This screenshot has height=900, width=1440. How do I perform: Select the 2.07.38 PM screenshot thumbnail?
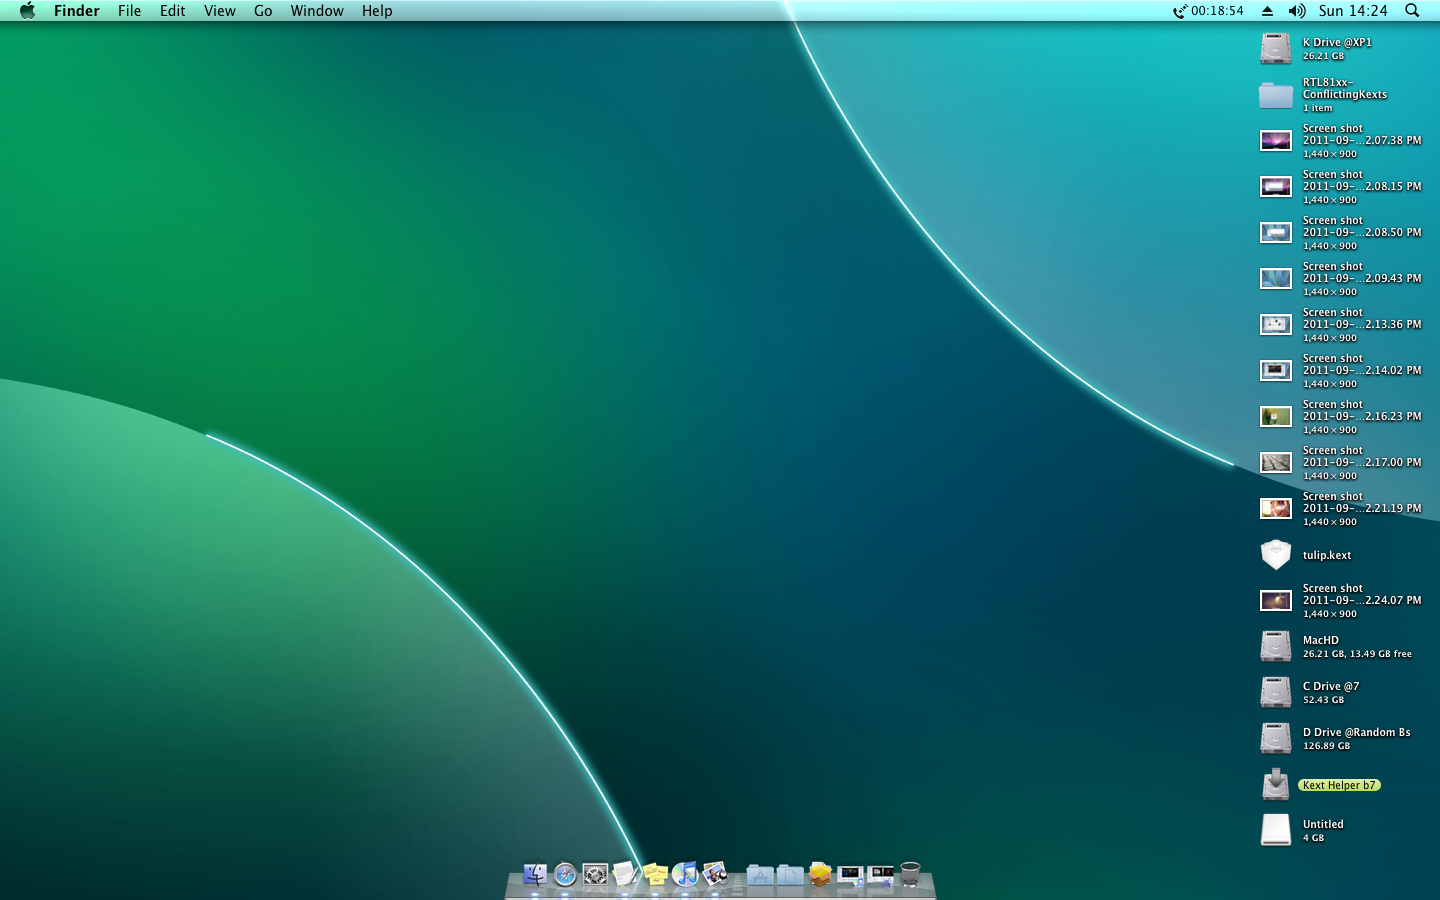[1275, 140]
